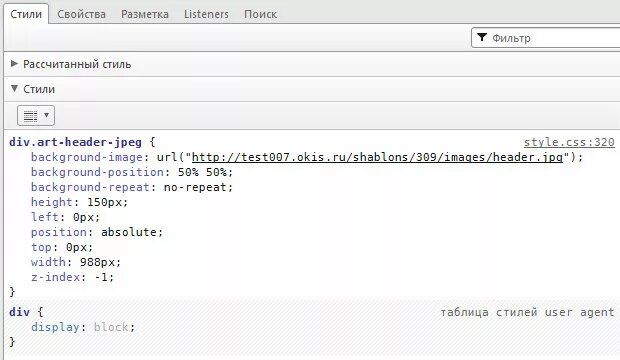Switch to the Разметка tab

pos(145,14)
